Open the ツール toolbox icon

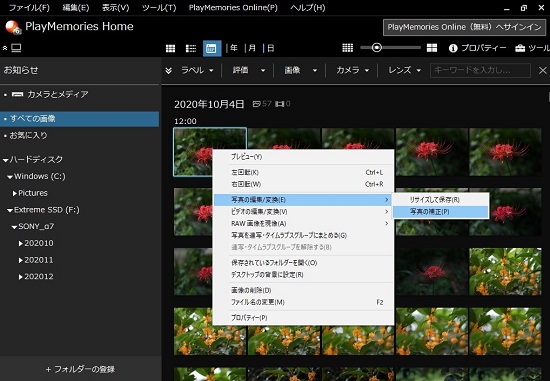[520, 48]
